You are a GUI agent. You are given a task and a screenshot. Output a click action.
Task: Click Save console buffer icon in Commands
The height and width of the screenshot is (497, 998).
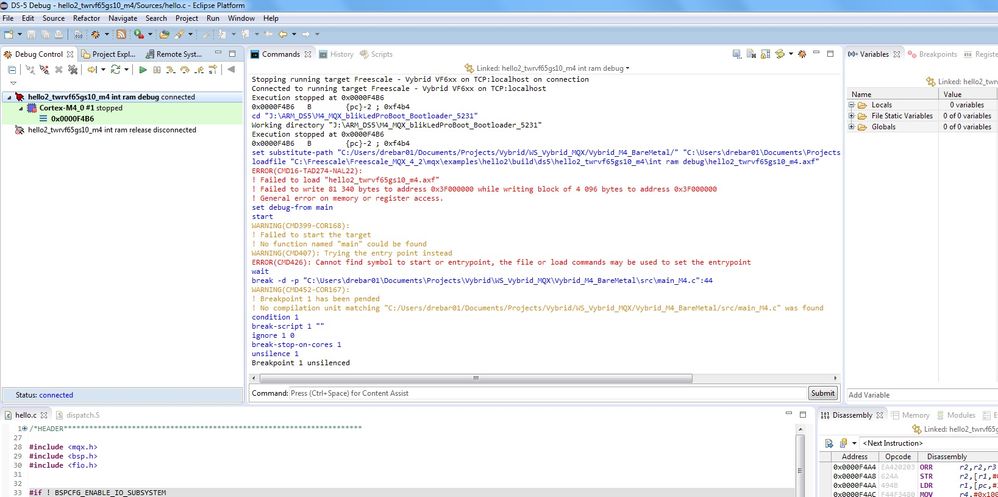click(737, 54)
